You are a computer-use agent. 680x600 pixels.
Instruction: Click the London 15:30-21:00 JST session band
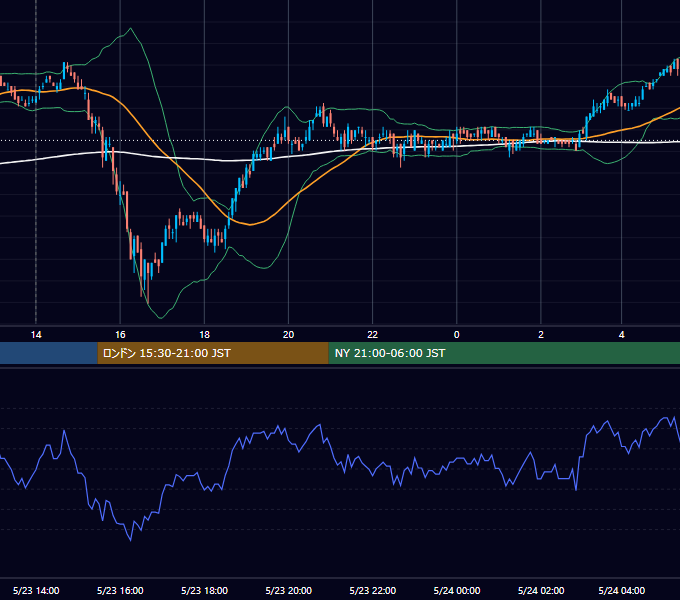(x=213, y=353)
